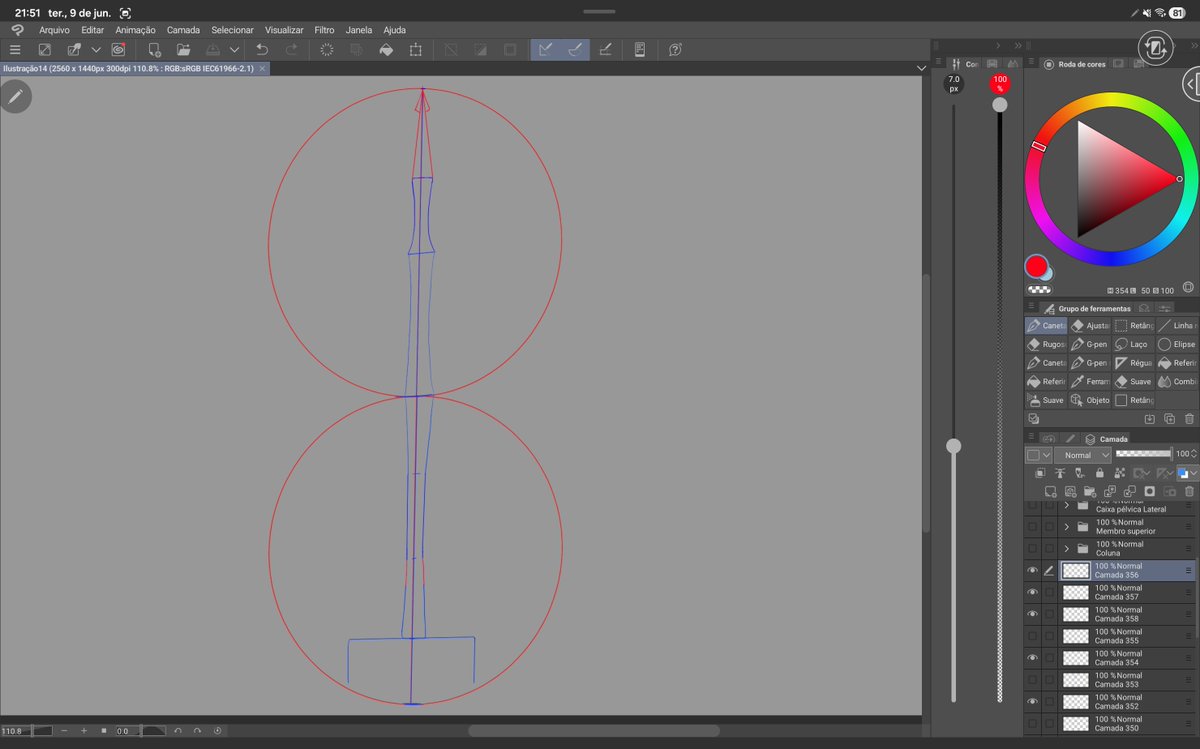Click the layer opacity slider bar
This screenshot has width=1200, height=749.
click(x=1143, y=454)
